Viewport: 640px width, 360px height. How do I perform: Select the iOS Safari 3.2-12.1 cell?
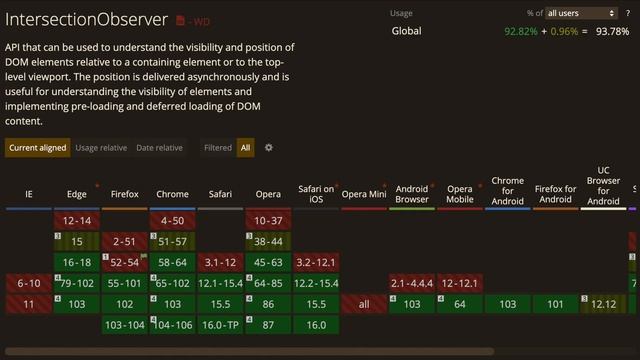316,262
